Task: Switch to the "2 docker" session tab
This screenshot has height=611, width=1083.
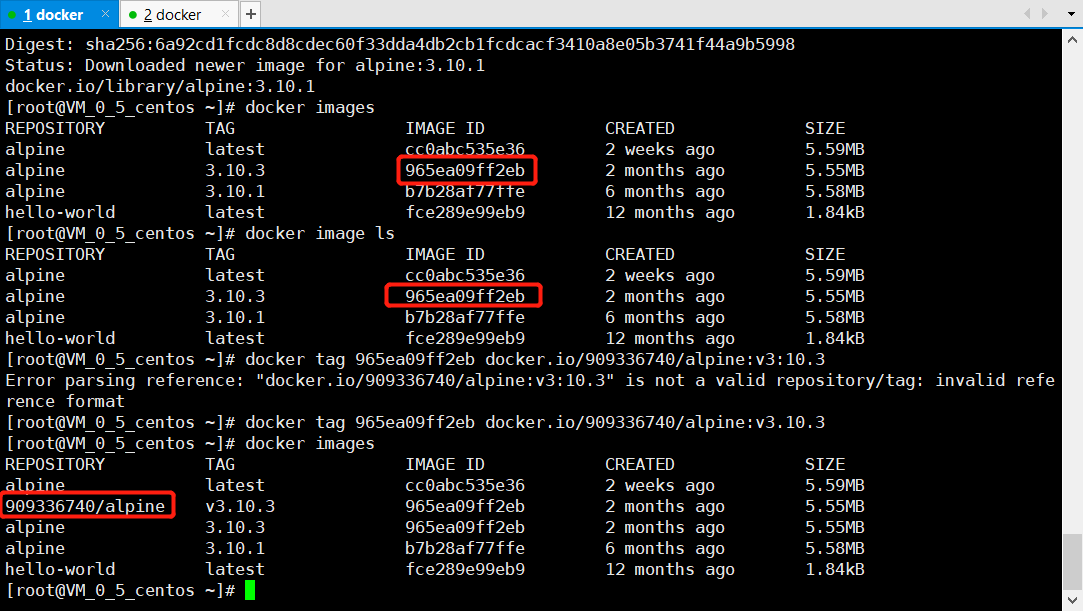Action: click(171, 14)
